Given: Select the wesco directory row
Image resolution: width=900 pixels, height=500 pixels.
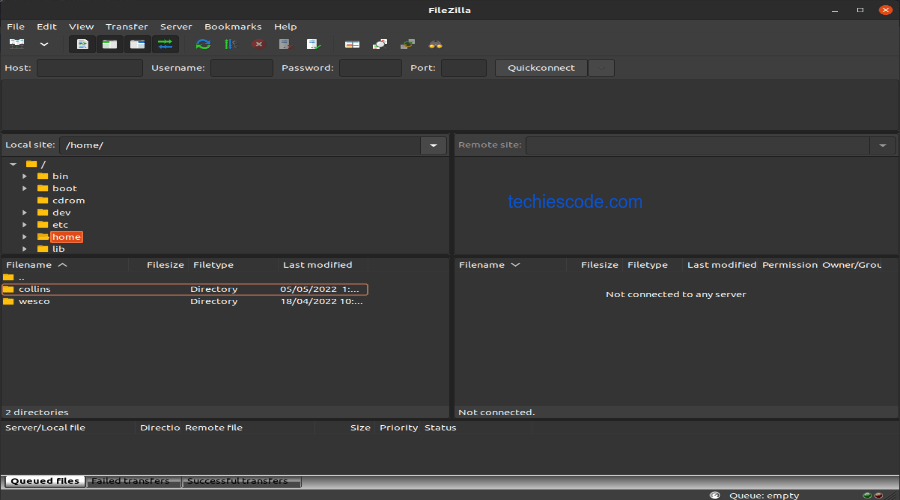Looking at the screenshot, I should pos(185,301).
